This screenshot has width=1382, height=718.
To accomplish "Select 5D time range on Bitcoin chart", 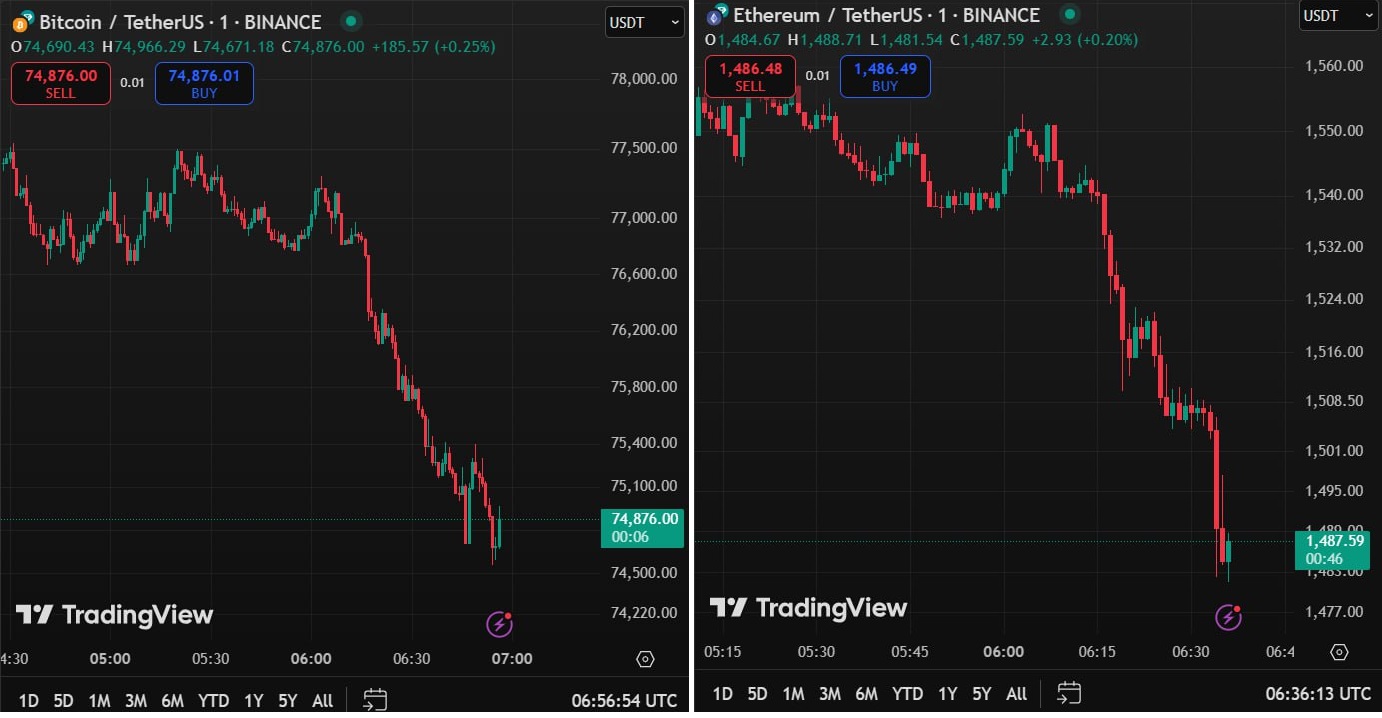I will (63, 700).
